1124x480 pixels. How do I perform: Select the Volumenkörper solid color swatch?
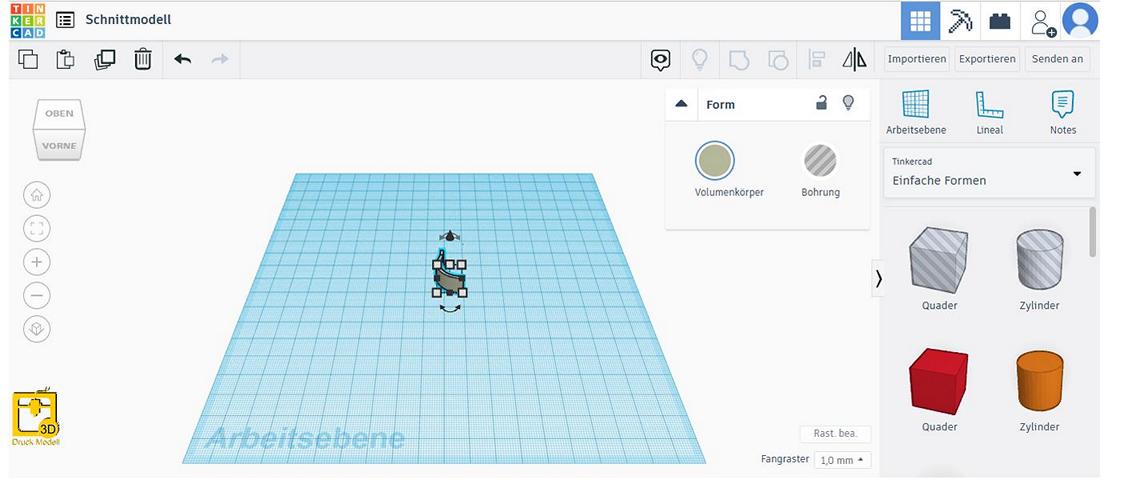coord(714,161)
